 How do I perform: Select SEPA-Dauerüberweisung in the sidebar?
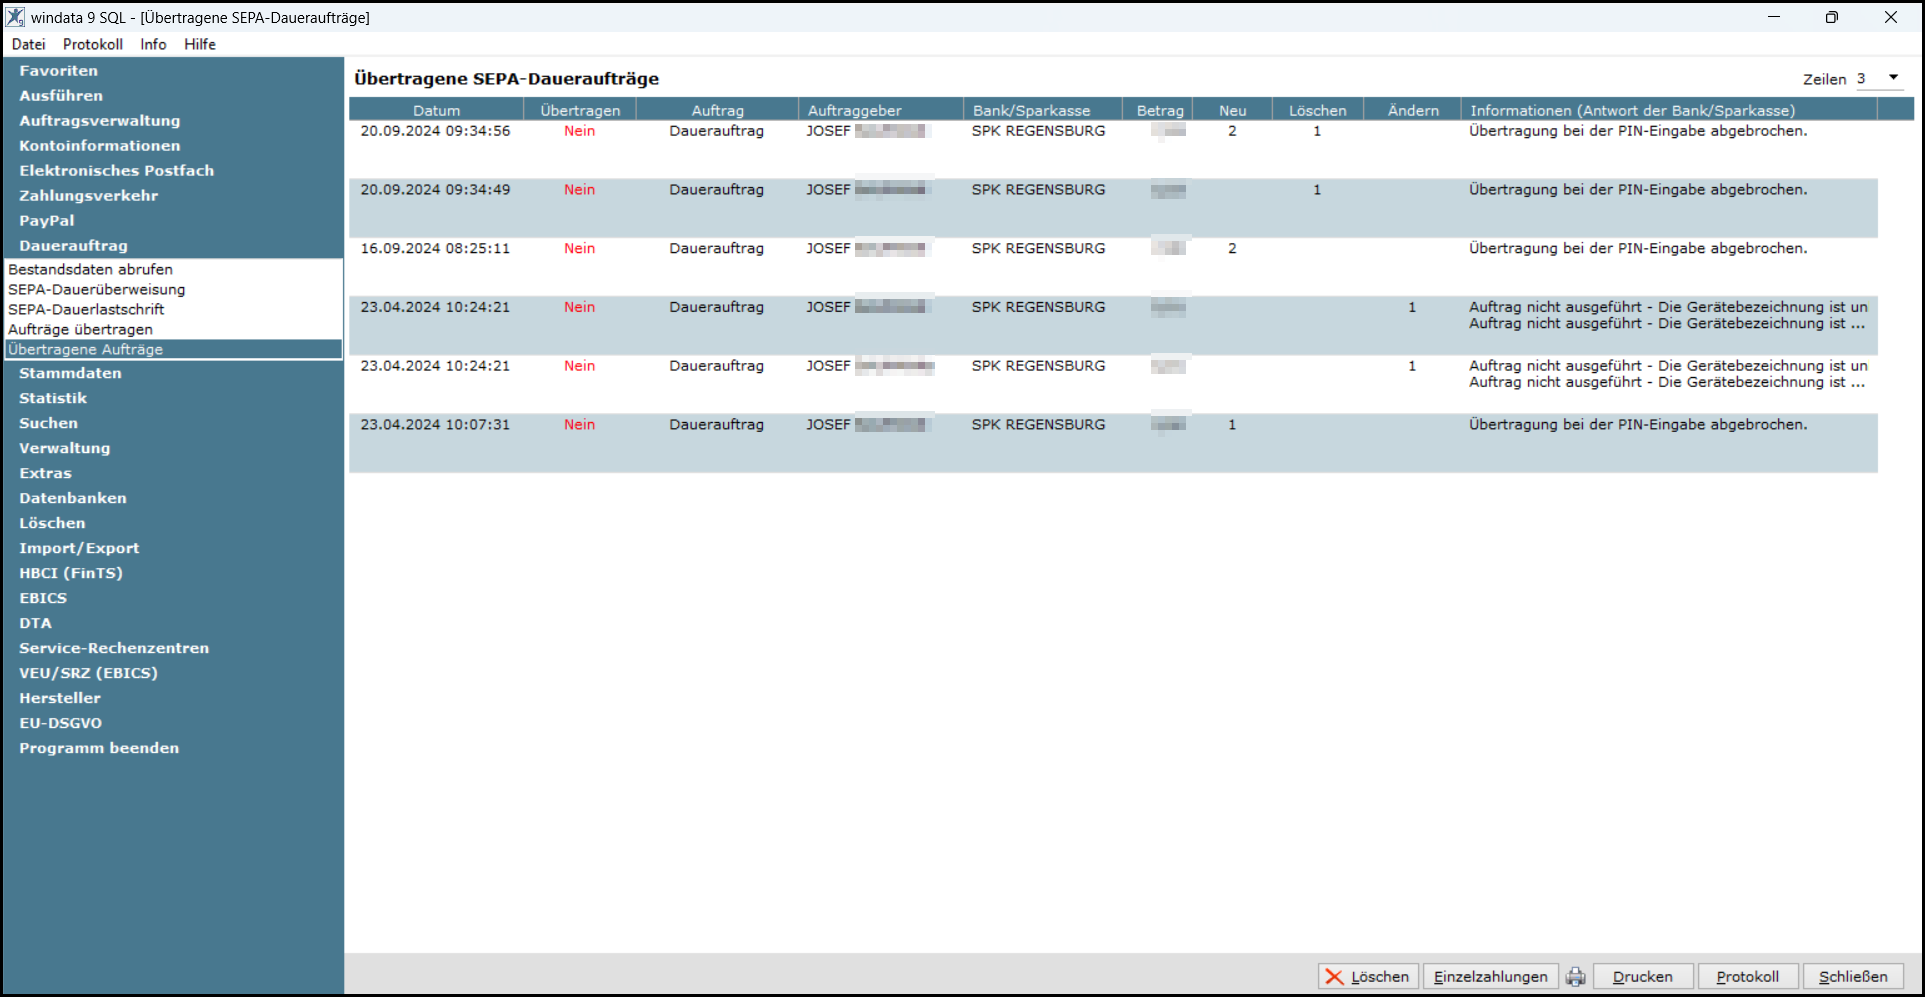(97, 290)
